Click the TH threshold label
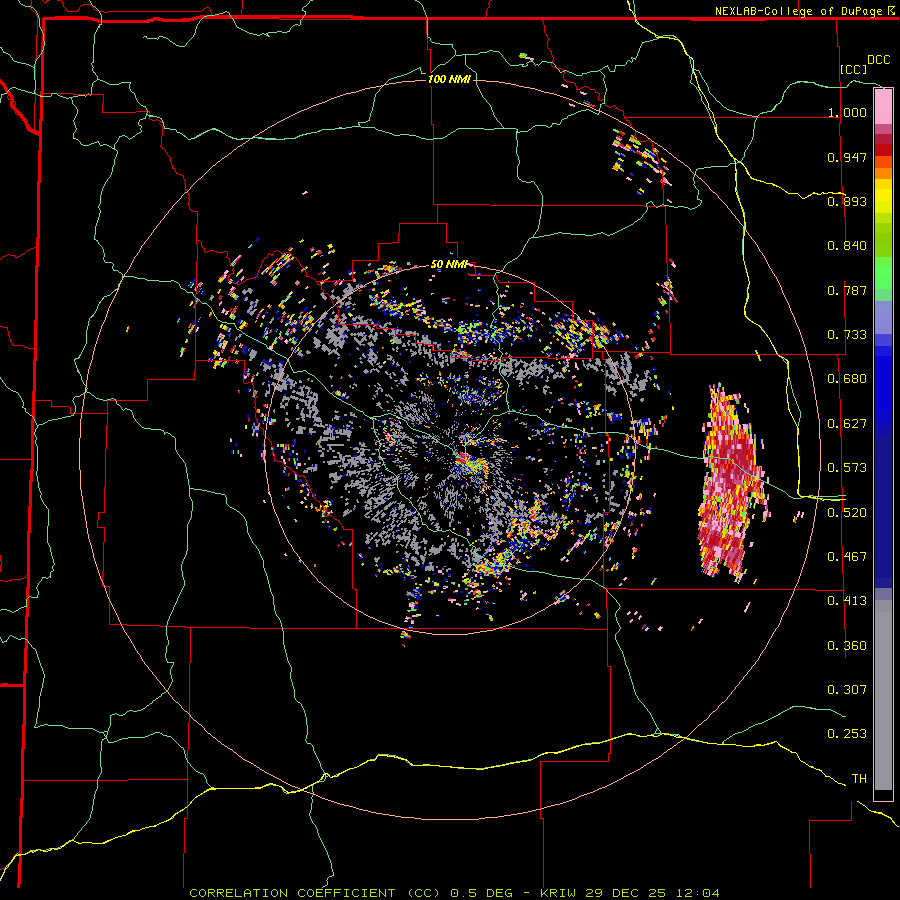The height and width of the screenshot is (900, 900). [x=859, y=779]
